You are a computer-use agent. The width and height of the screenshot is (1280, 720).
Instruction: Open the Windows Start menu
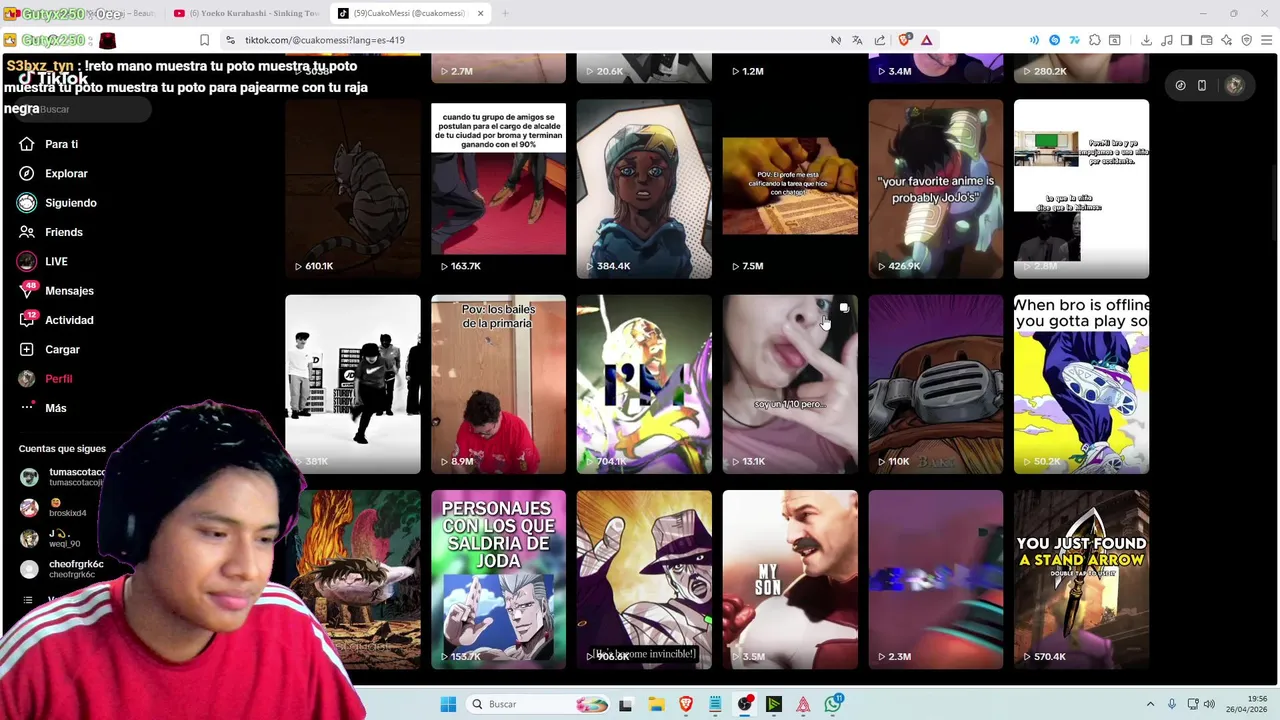[x=448, y=704]
